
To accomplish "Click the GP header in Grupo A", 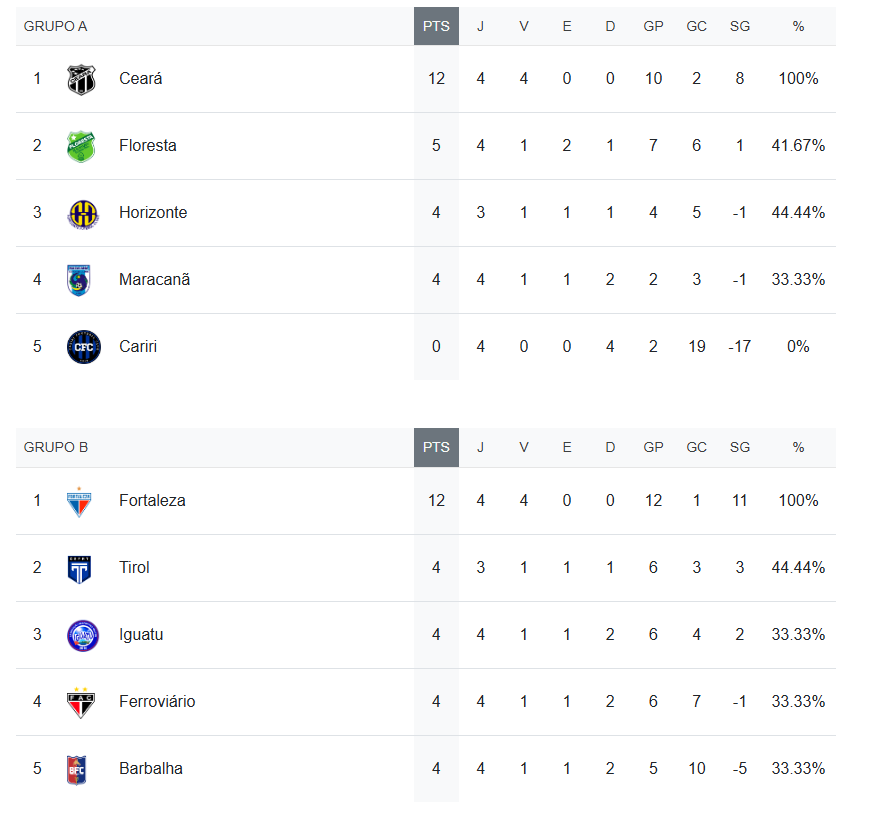I will click(x=653, y=26).
